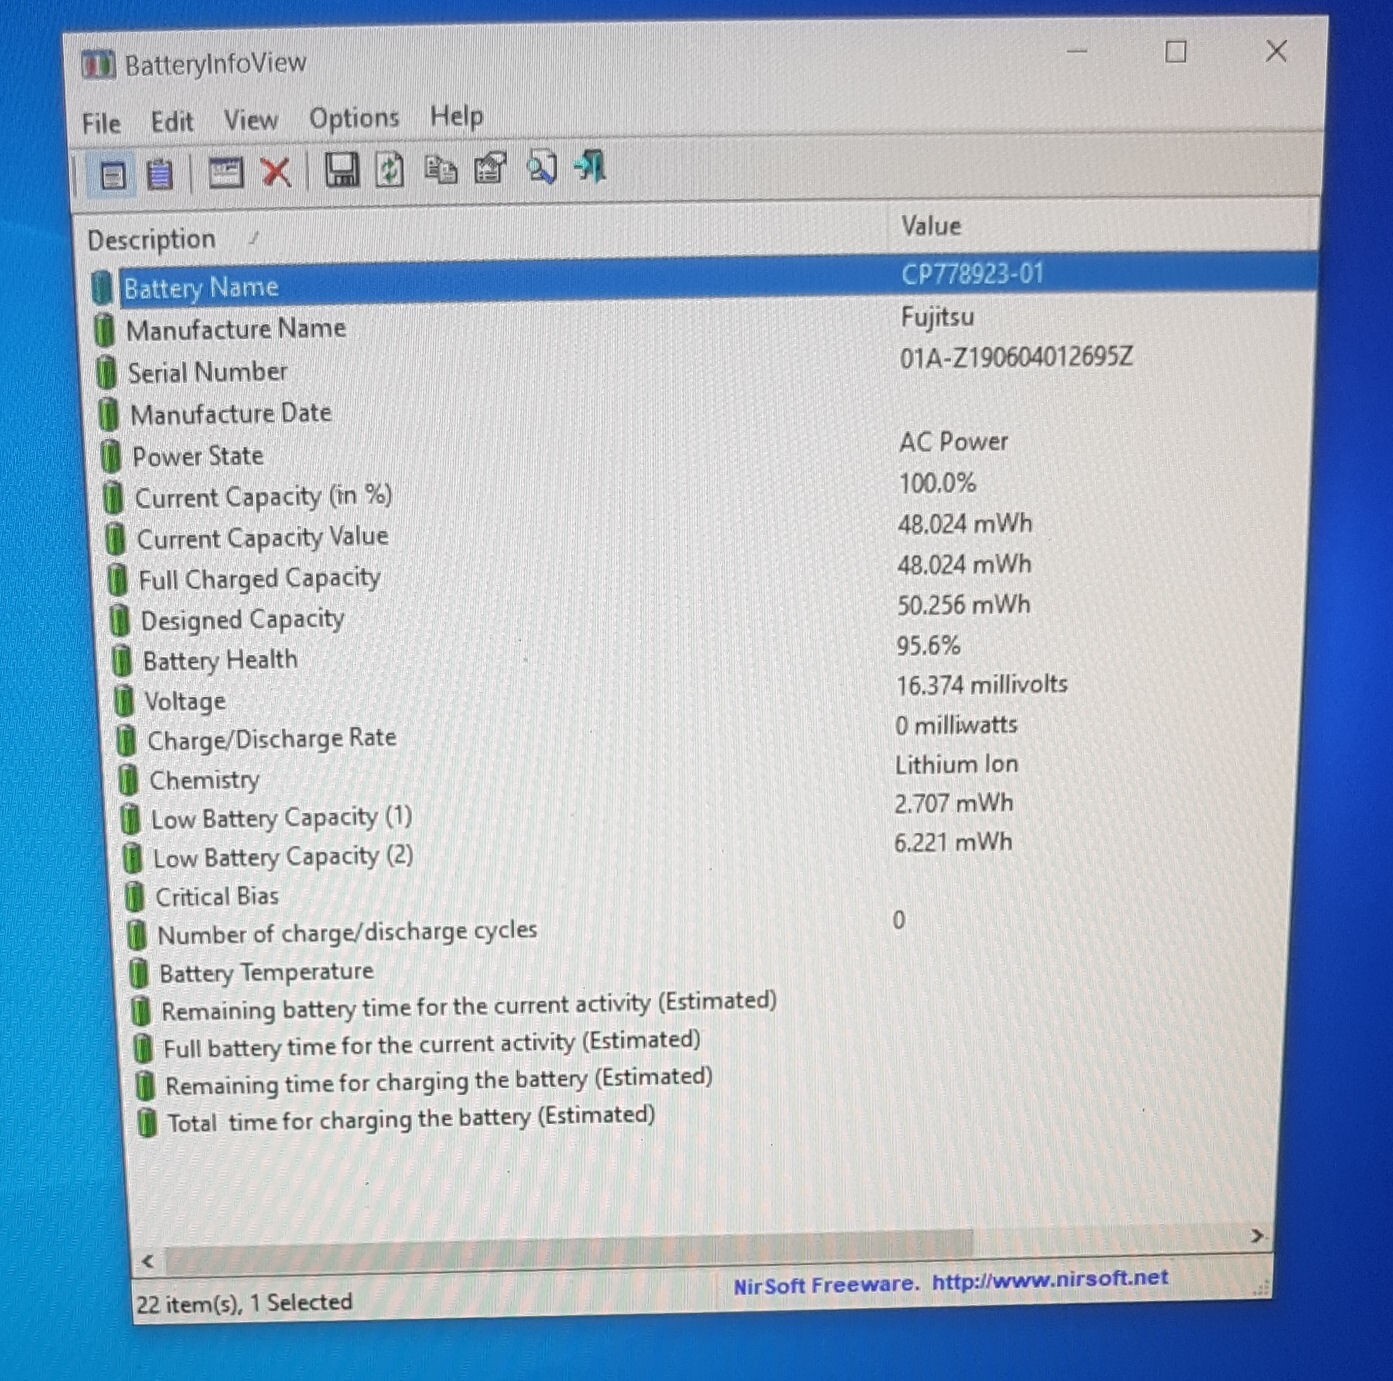
Task: Open the Properties toolbar icon
Action: (490, 168)
